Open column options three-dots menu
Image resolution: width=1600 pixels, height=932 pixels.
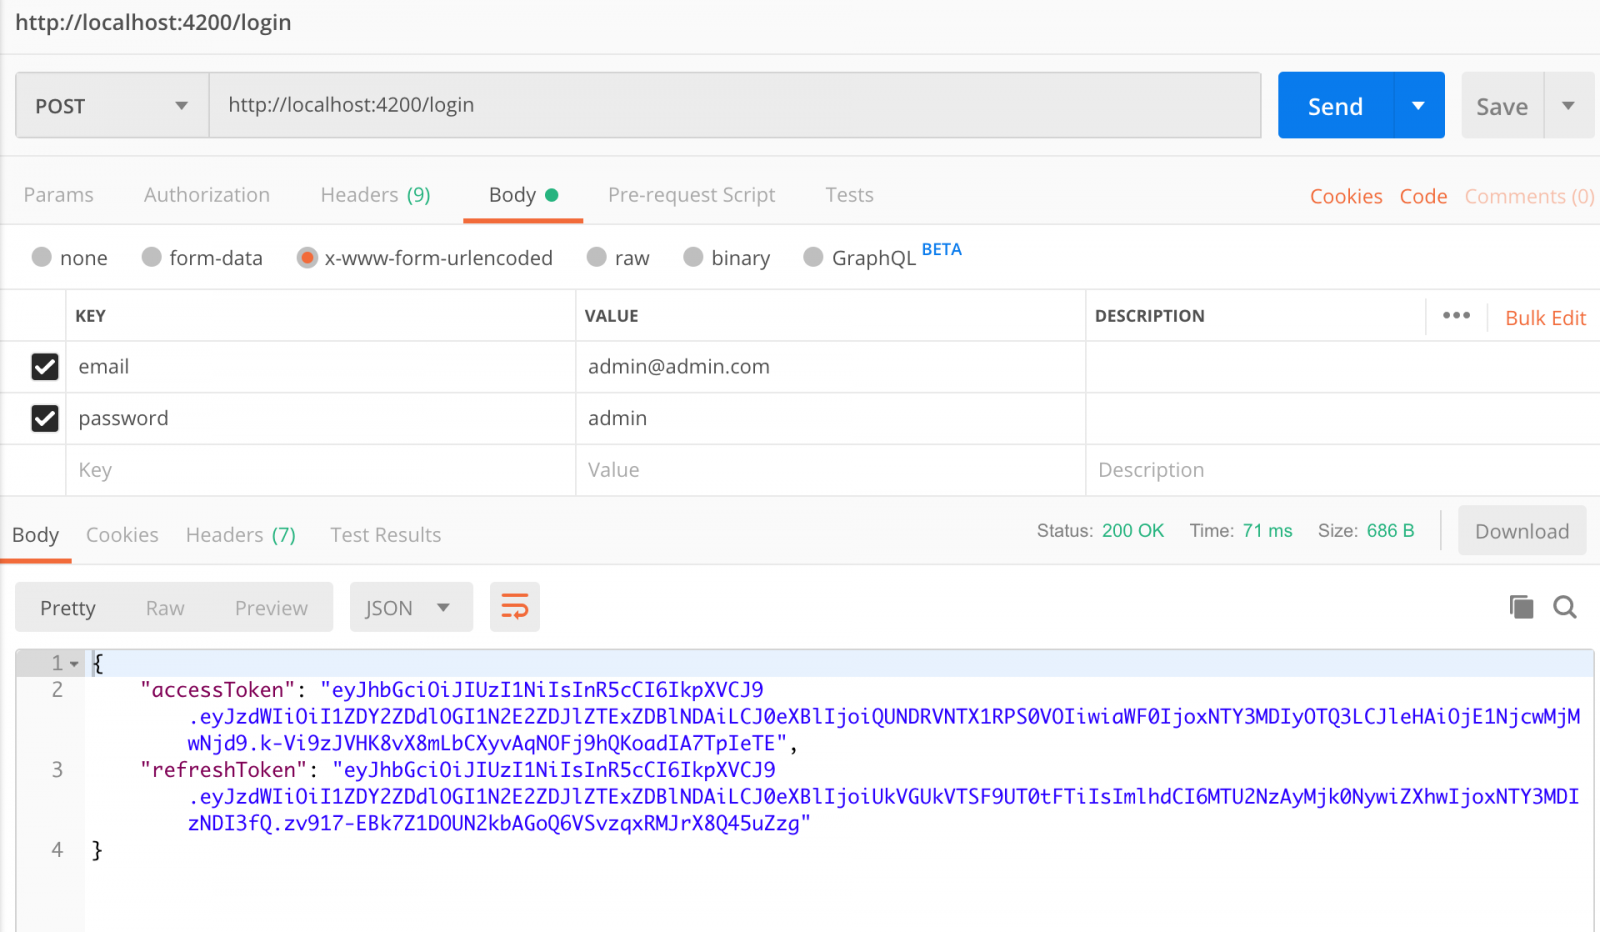coord(1456,316)
